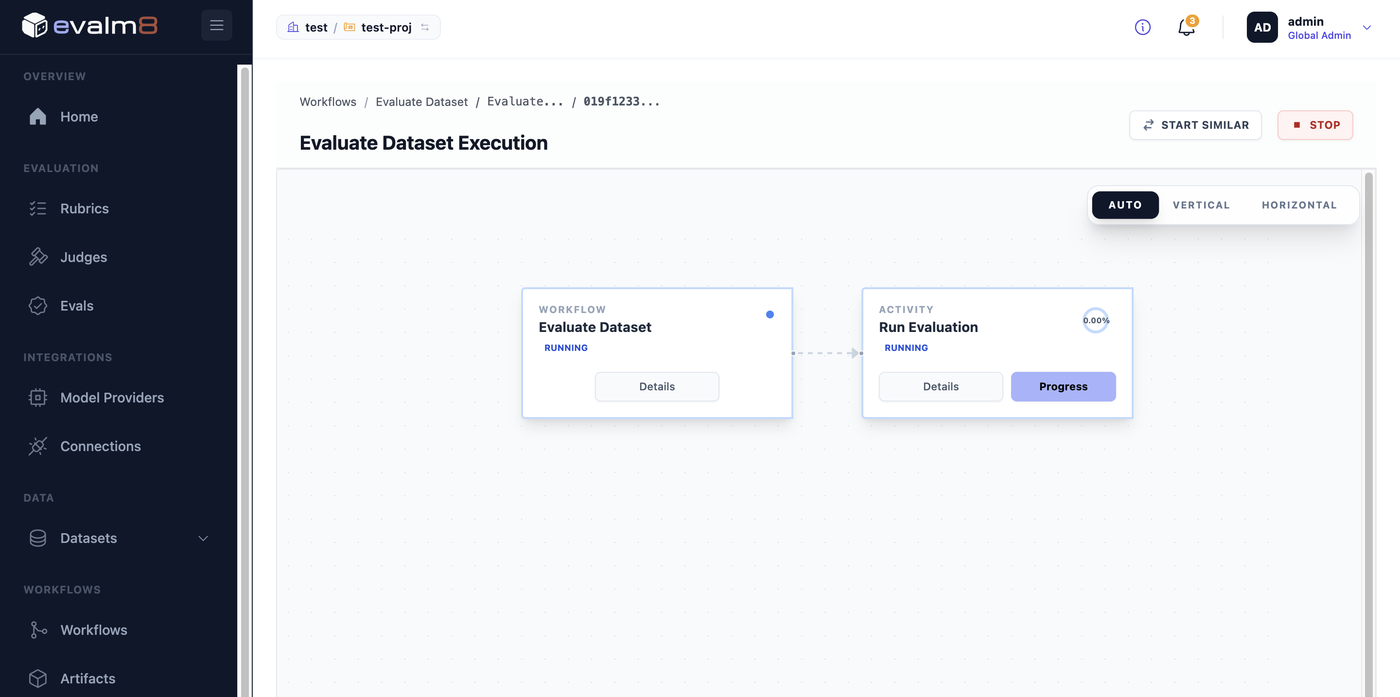This screenshot has width=1400, height=697.
Task: Click the sidebar vertical scrollbar
Action: (244, 380)
